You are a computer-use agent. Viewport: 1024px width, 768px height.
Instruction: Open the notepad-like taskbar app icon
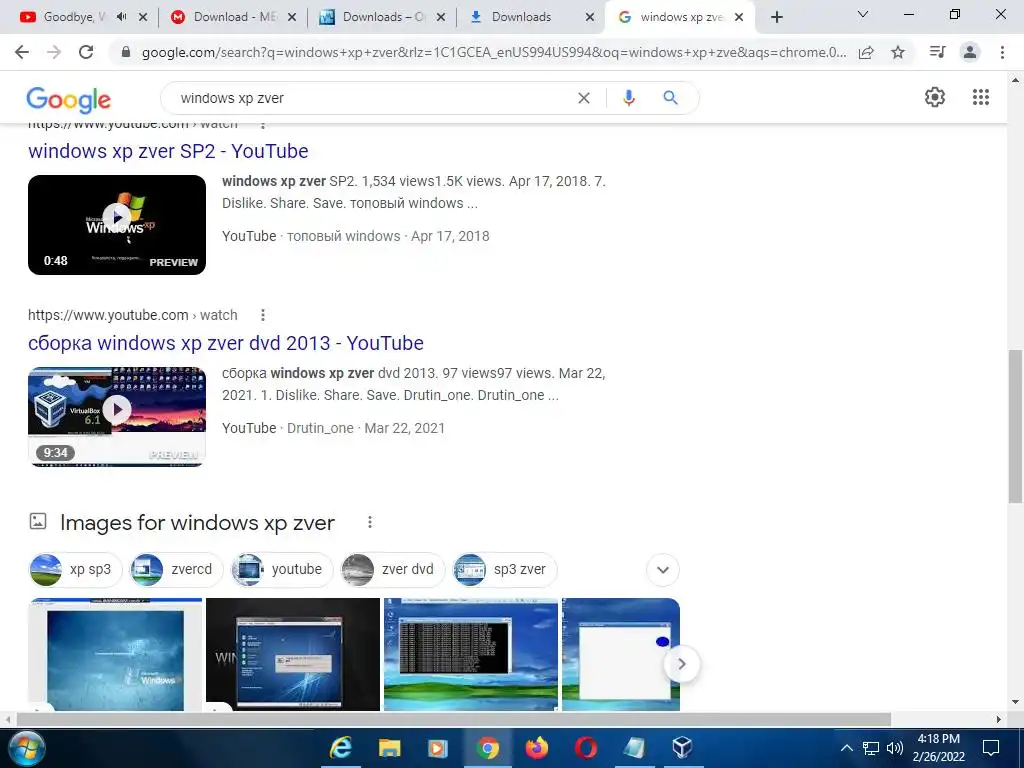click(633, 748)
